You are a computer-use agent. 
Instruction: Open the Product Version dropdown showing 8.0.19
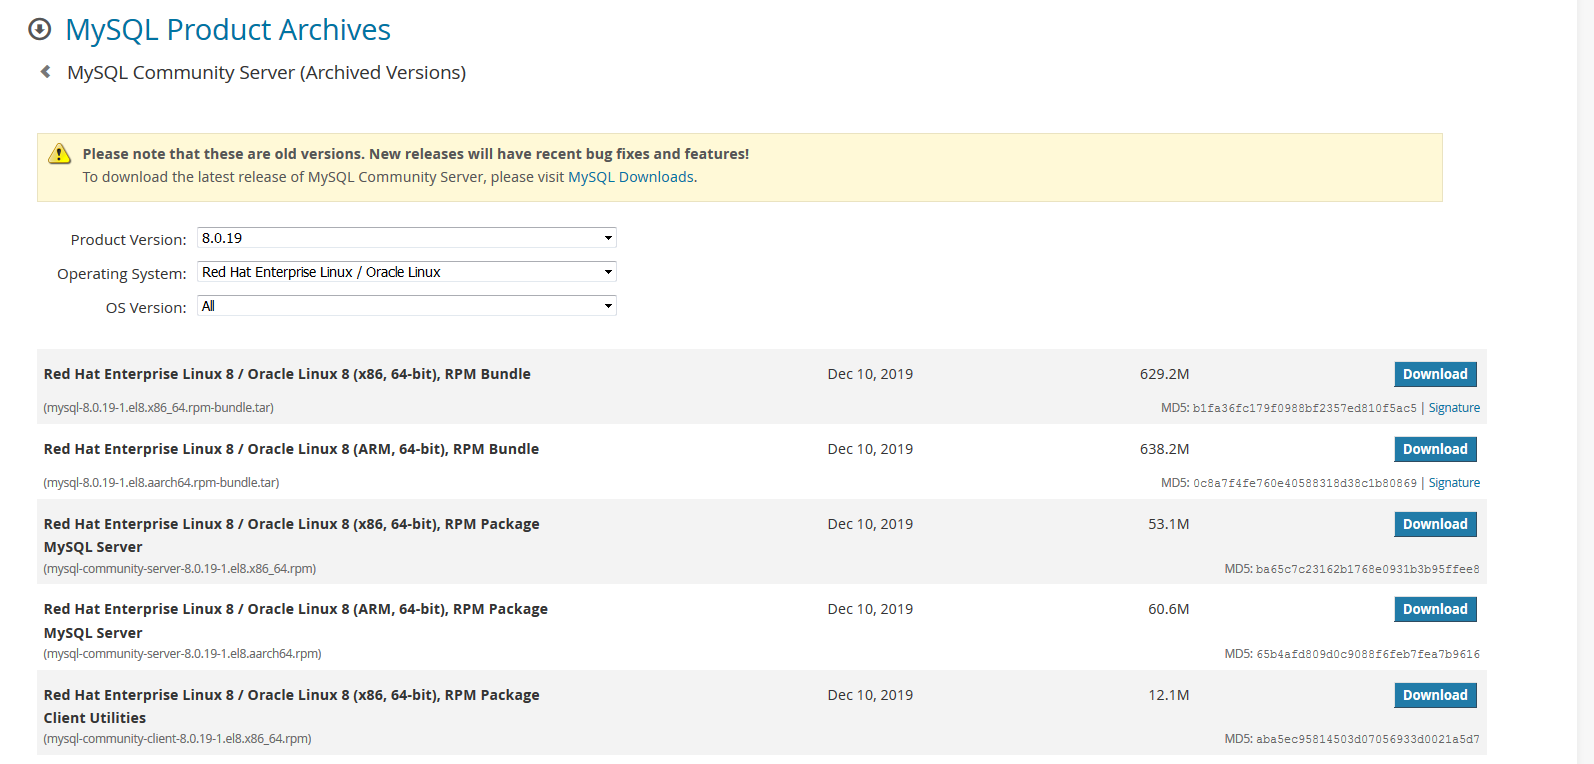point(407,238)
